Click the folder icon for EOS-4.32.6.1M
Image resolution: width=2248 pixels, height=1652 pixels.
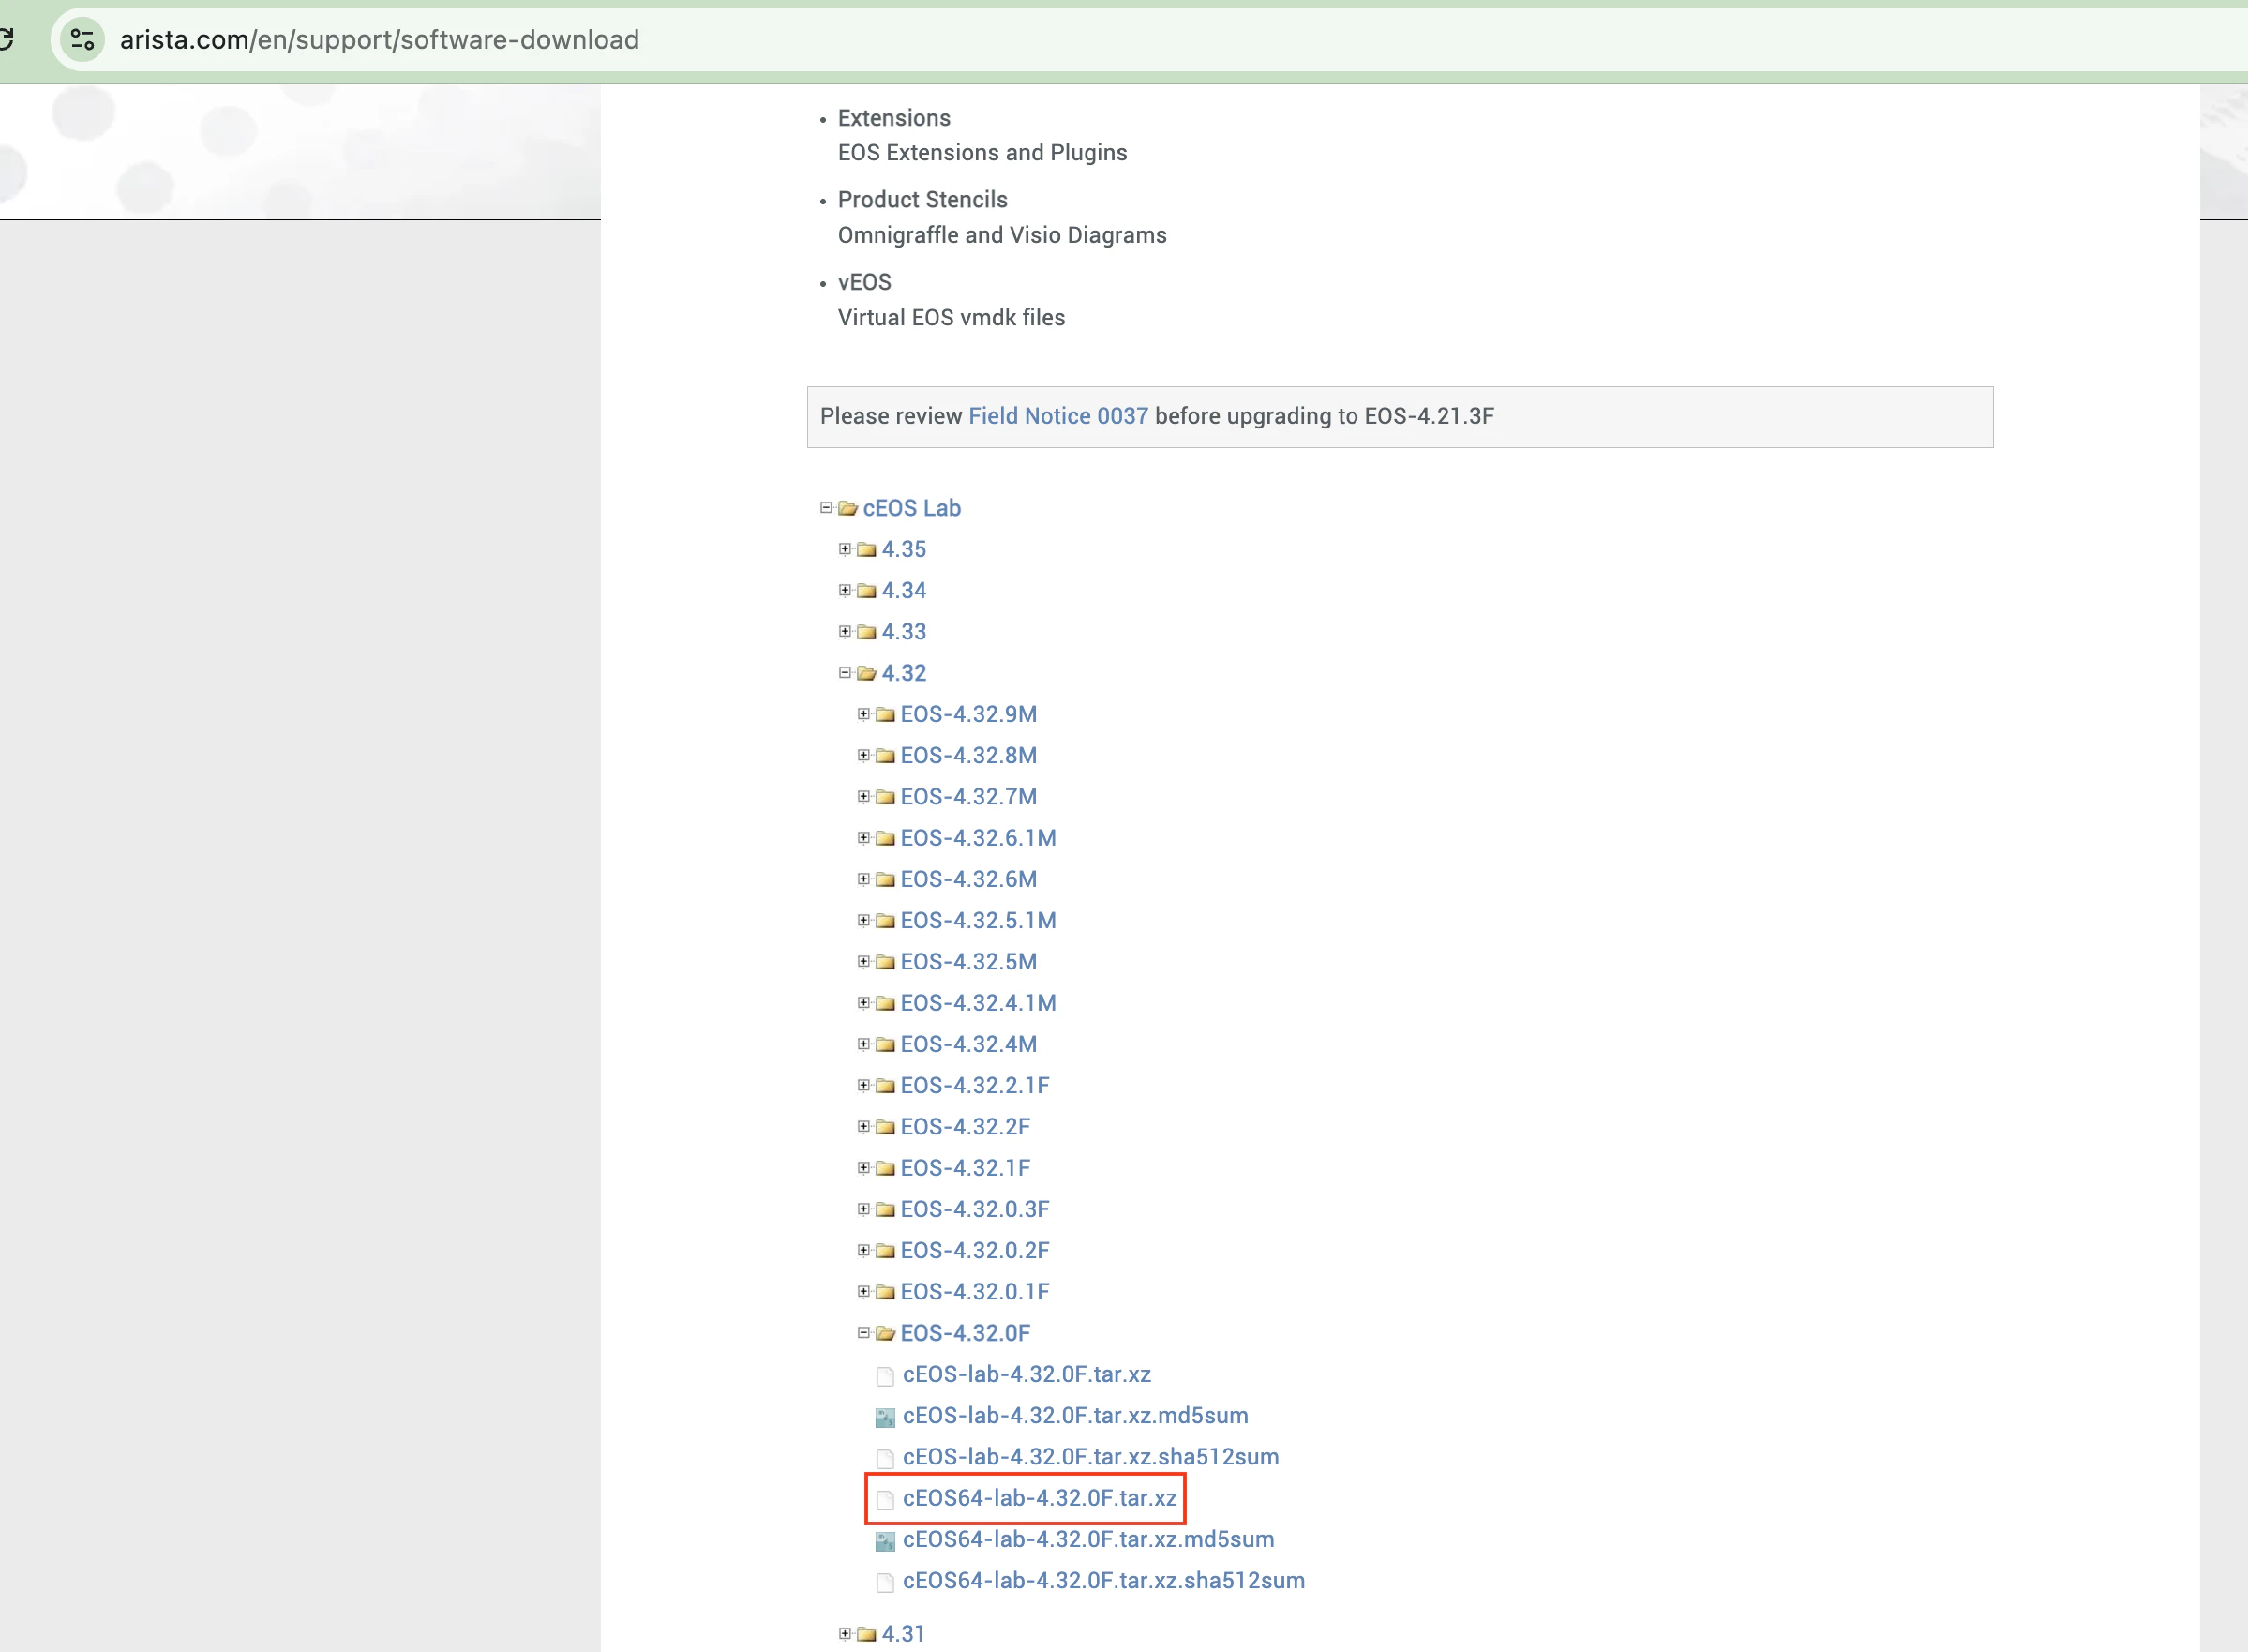pyautogui.click(x=885, y=838)
